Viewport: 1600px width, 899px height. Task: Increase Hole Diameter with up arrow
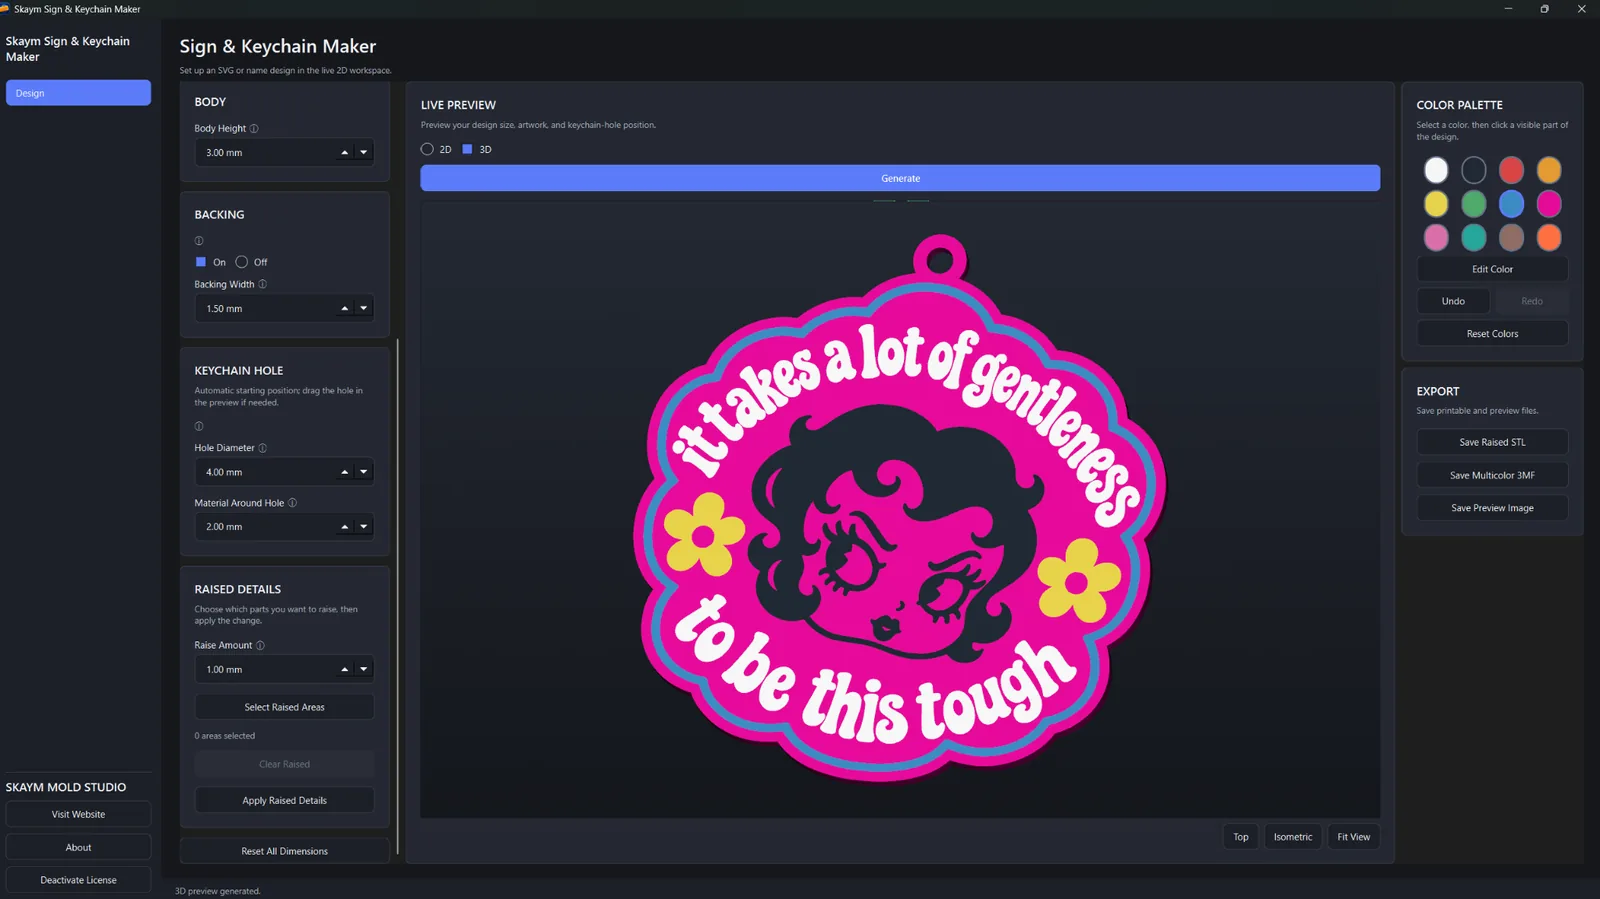(x=345, y=472)
